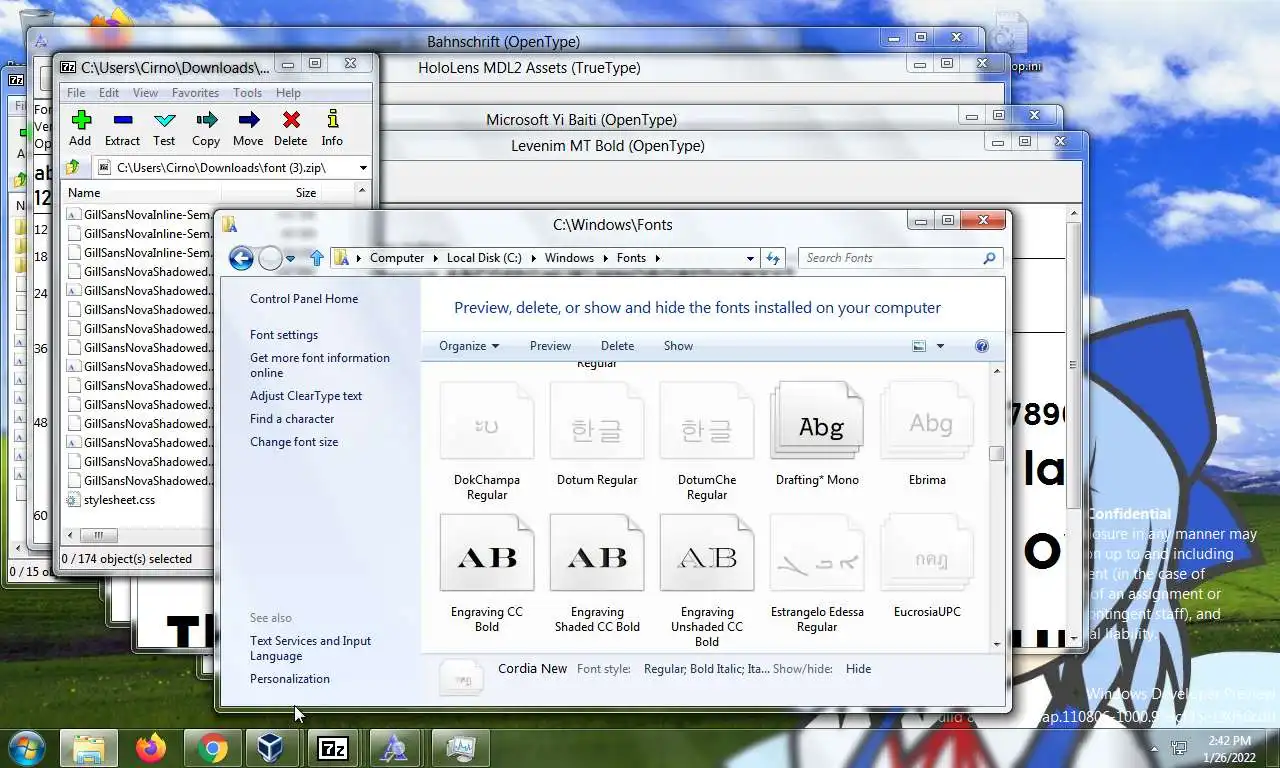Image resolution: width=1280 pixels, height=768 pixels.
Task: Open the recent pages dropdown arrow
Action: (x=290, y=258)
